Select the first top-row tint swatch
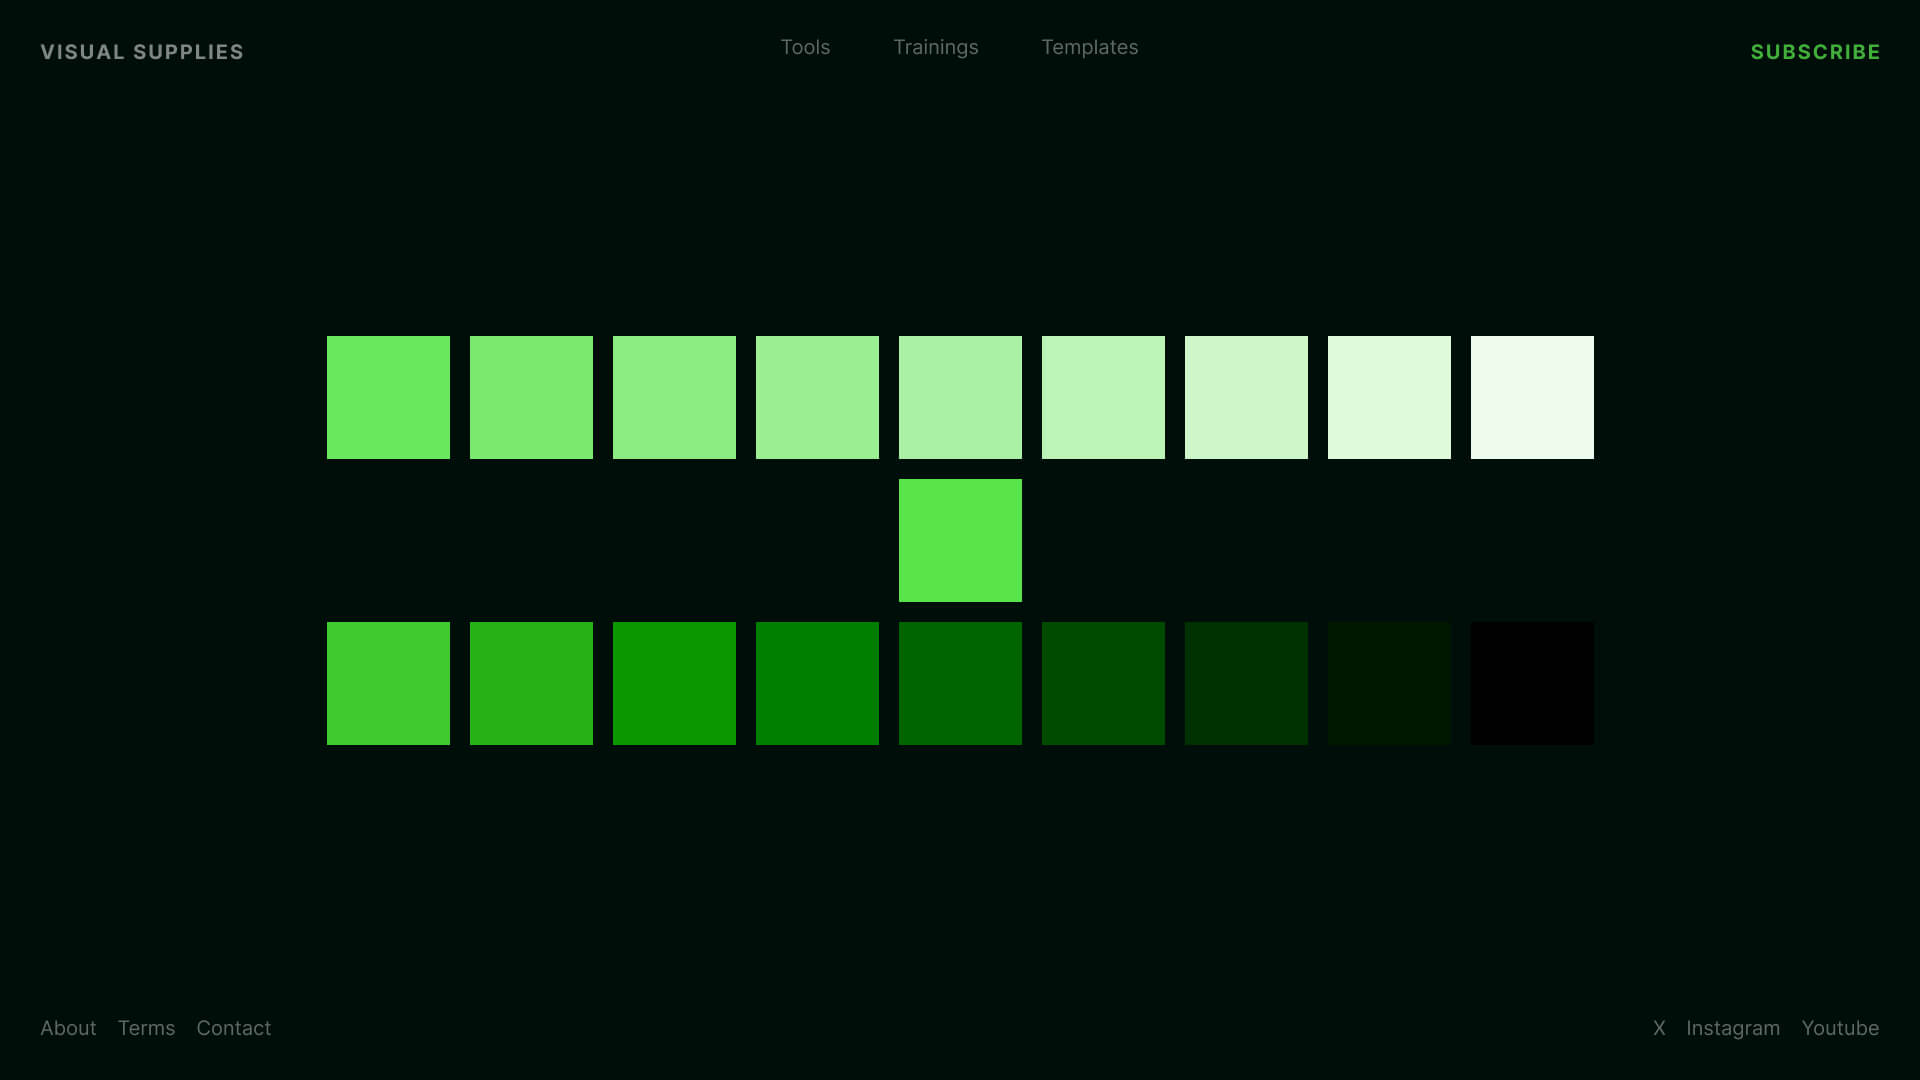 click(388, 397)
